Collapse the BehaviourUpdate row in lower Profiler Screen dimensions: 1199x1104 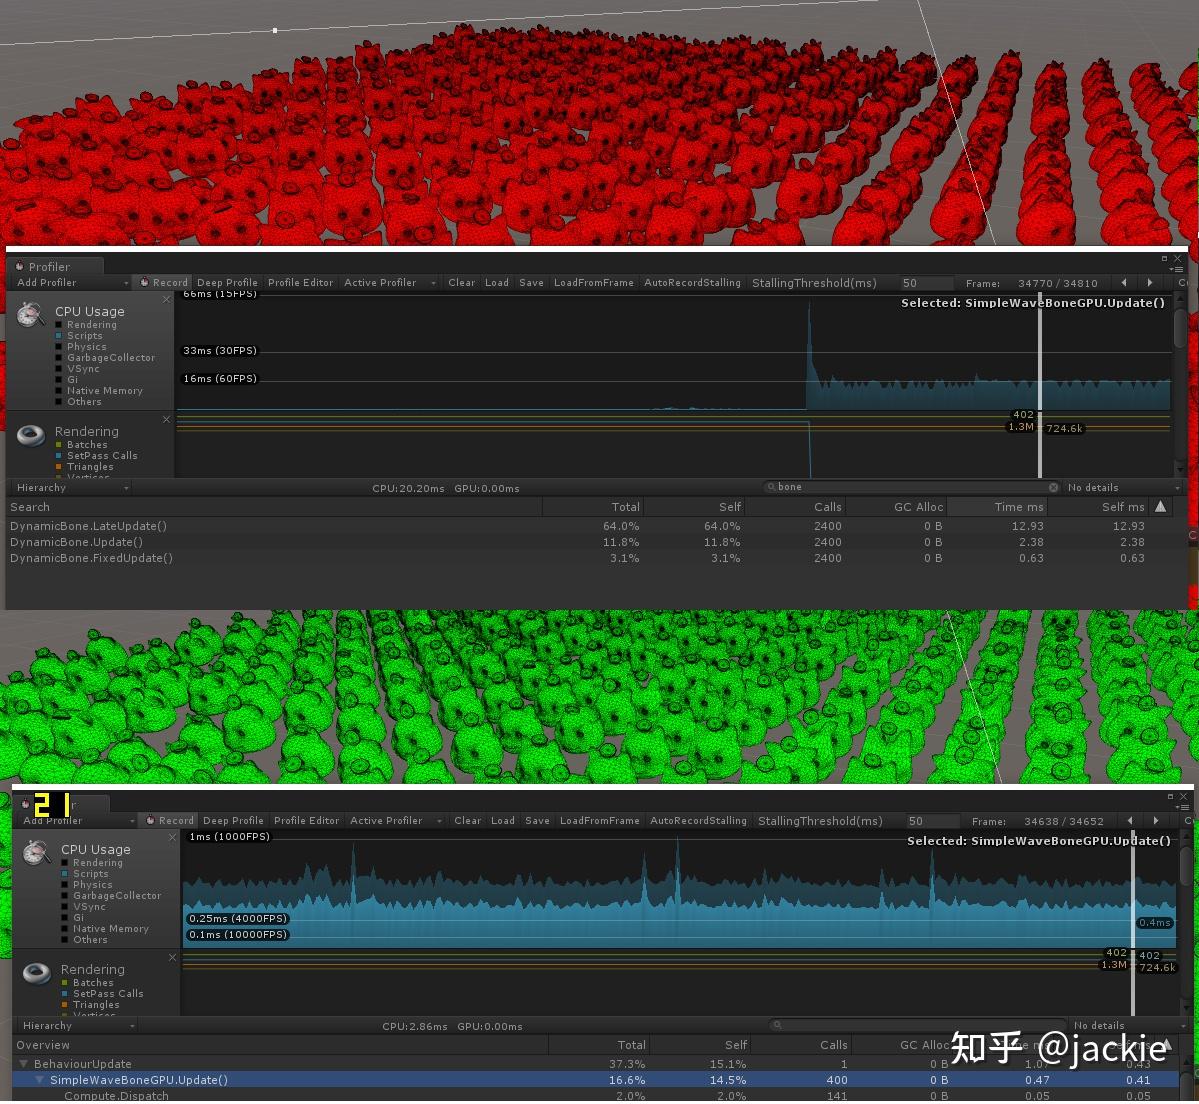[23, 1063]
